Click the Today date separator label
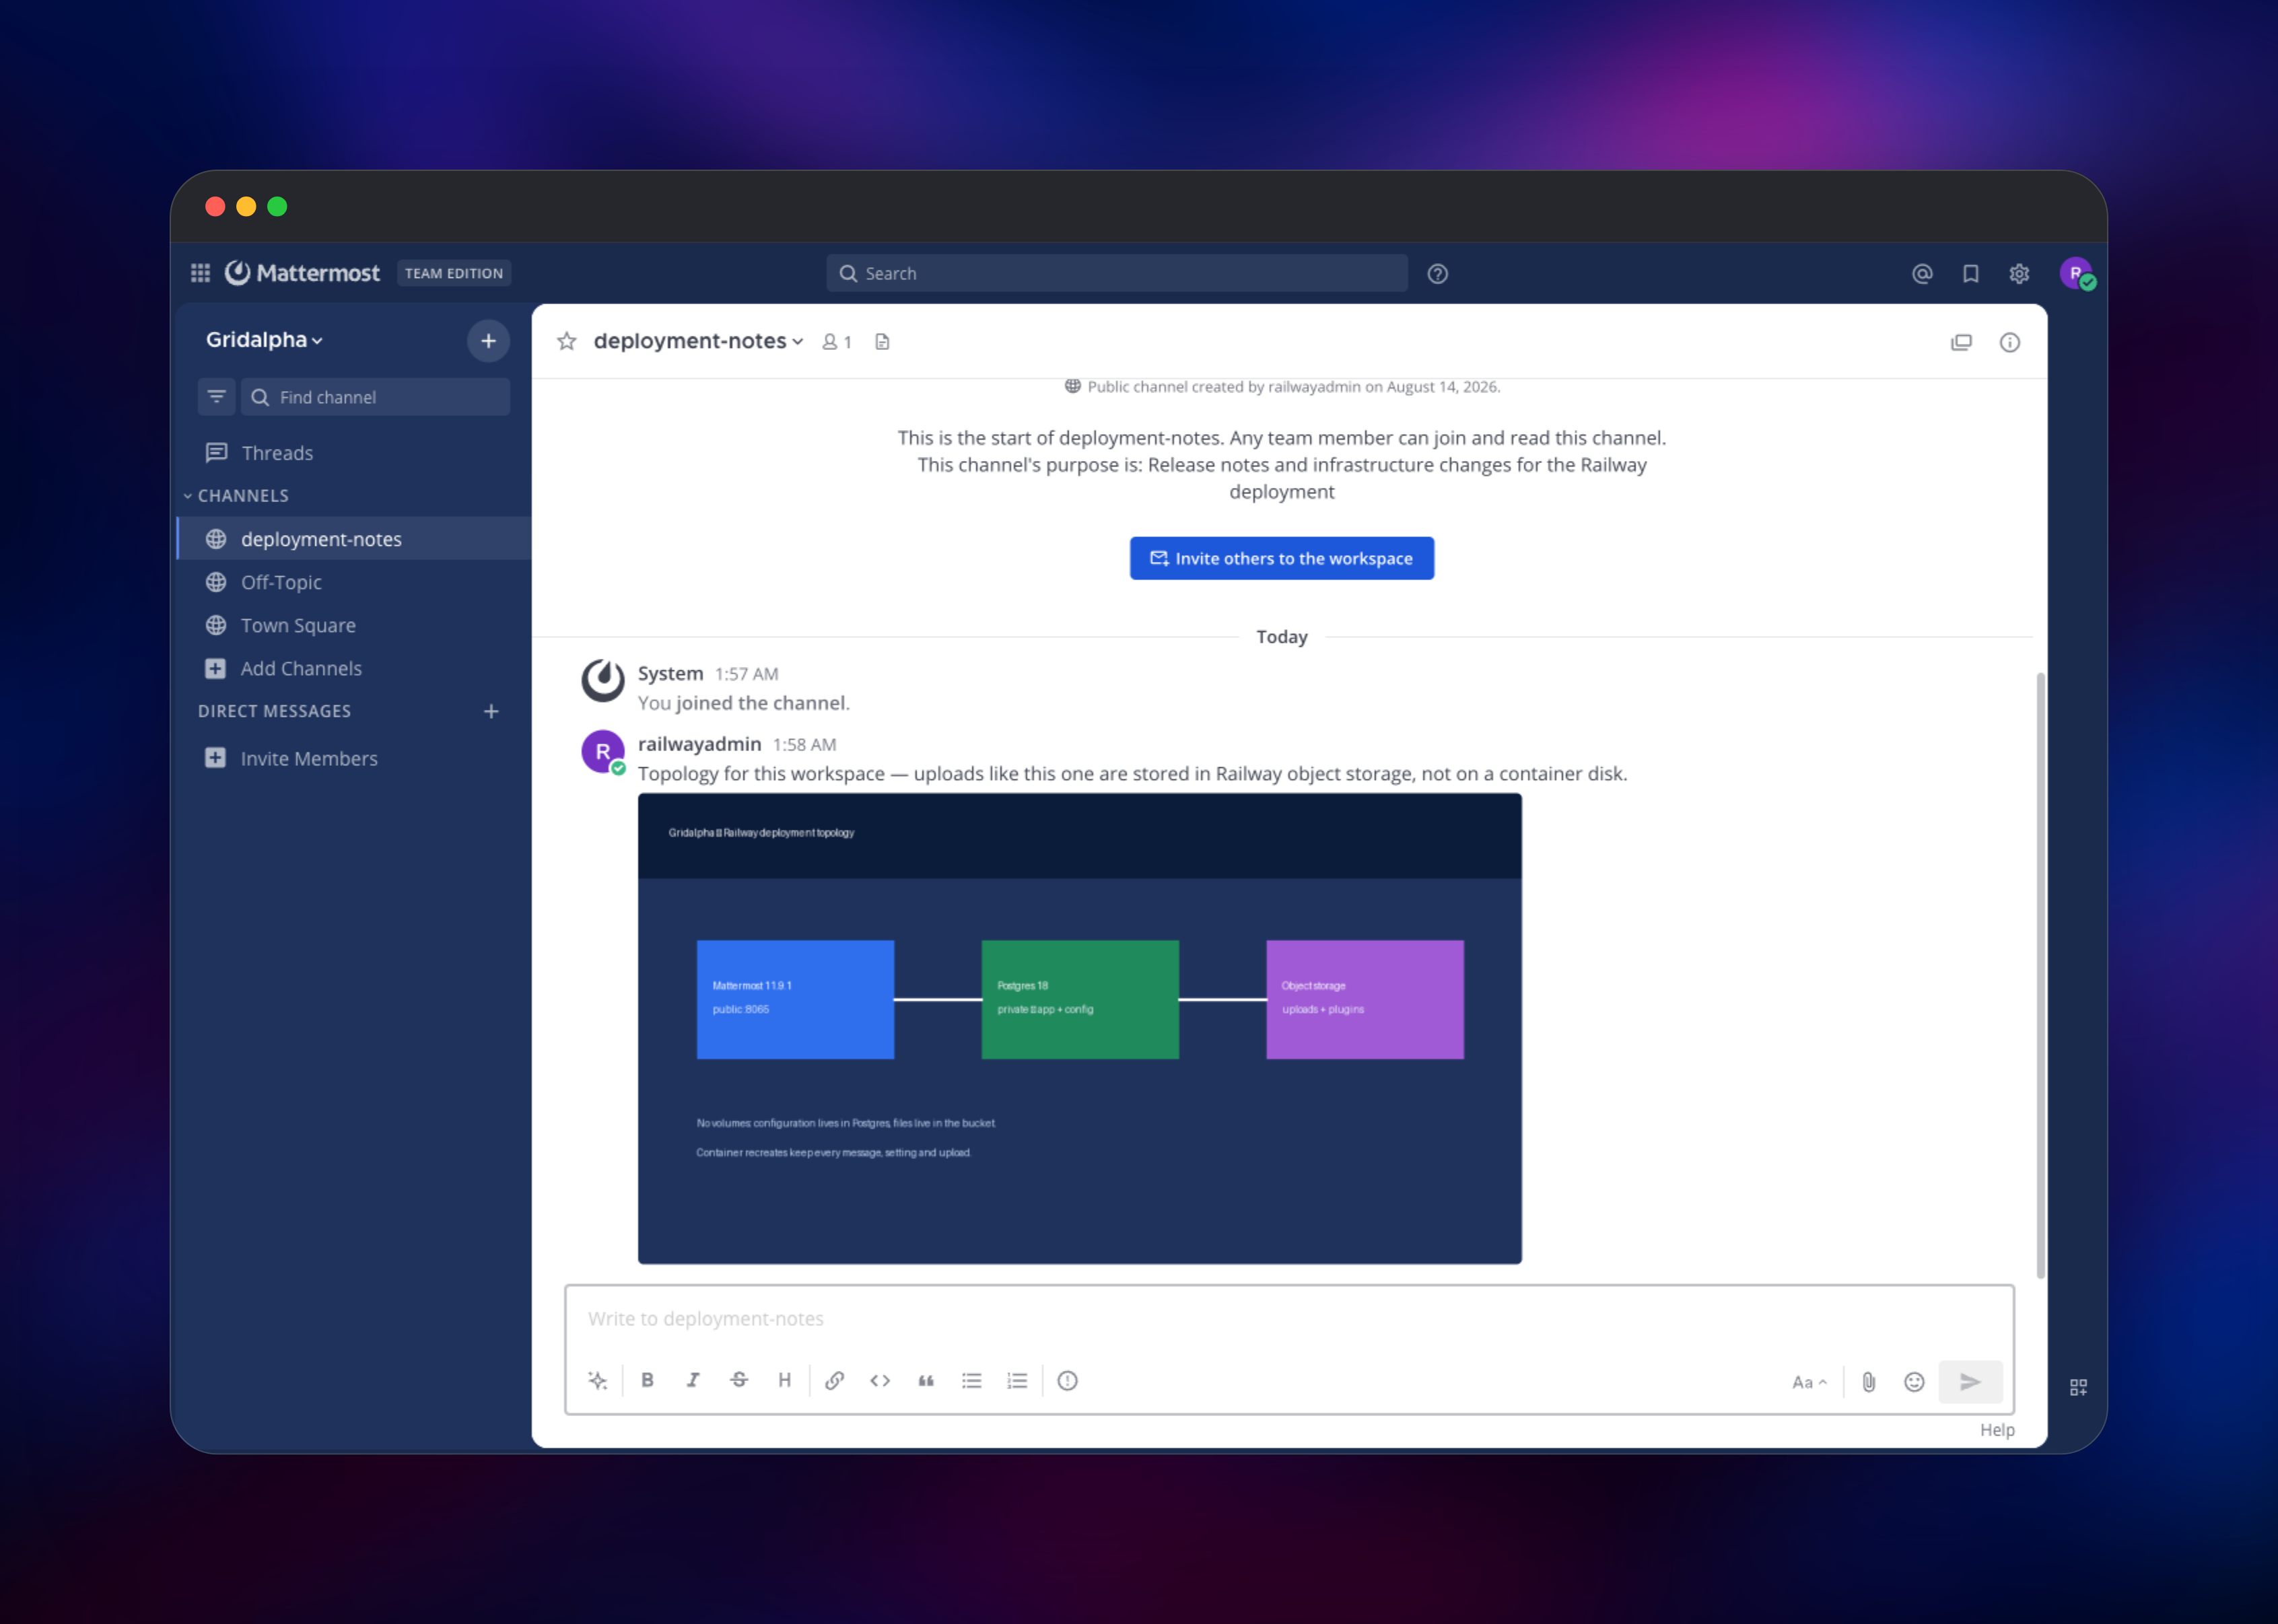The width and height of the screenshot is (2278, 1624). (x=1281, y=637)
